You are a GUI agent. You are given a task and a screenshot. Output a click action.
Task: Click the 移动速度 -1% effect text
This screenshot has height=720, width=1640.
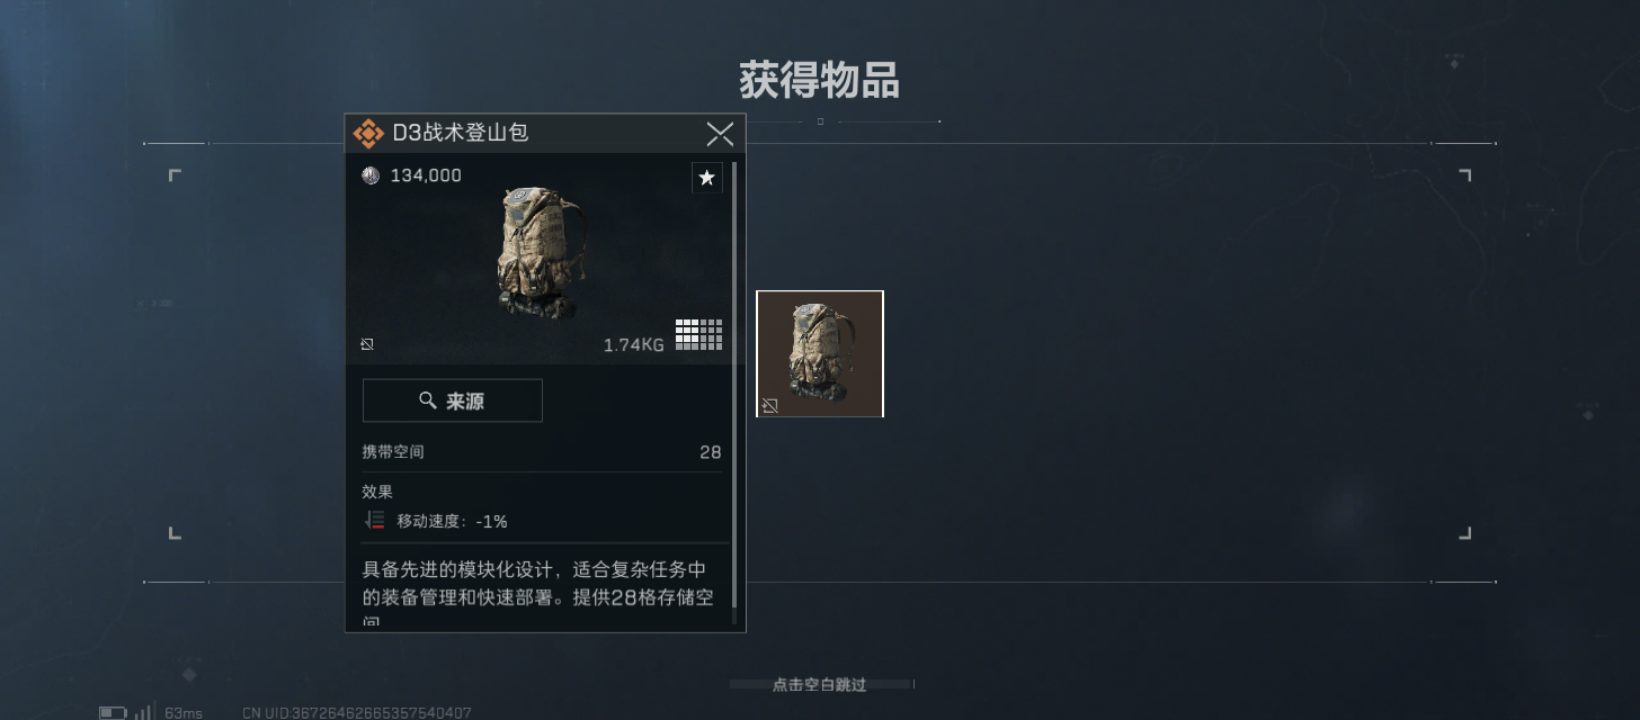[452, 521]
